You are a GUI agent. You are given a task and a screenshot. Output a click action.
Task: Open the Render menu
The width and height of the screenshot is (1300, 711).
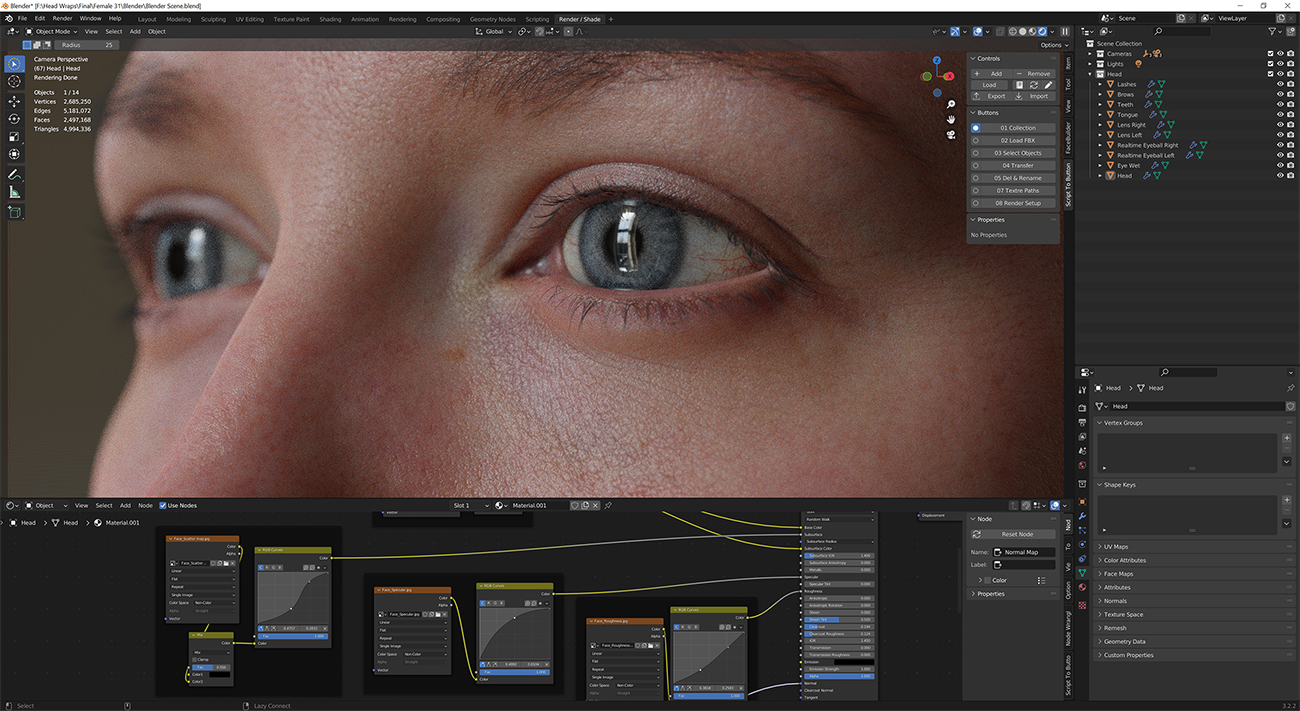pyautogui.click(x=61, y=17)
